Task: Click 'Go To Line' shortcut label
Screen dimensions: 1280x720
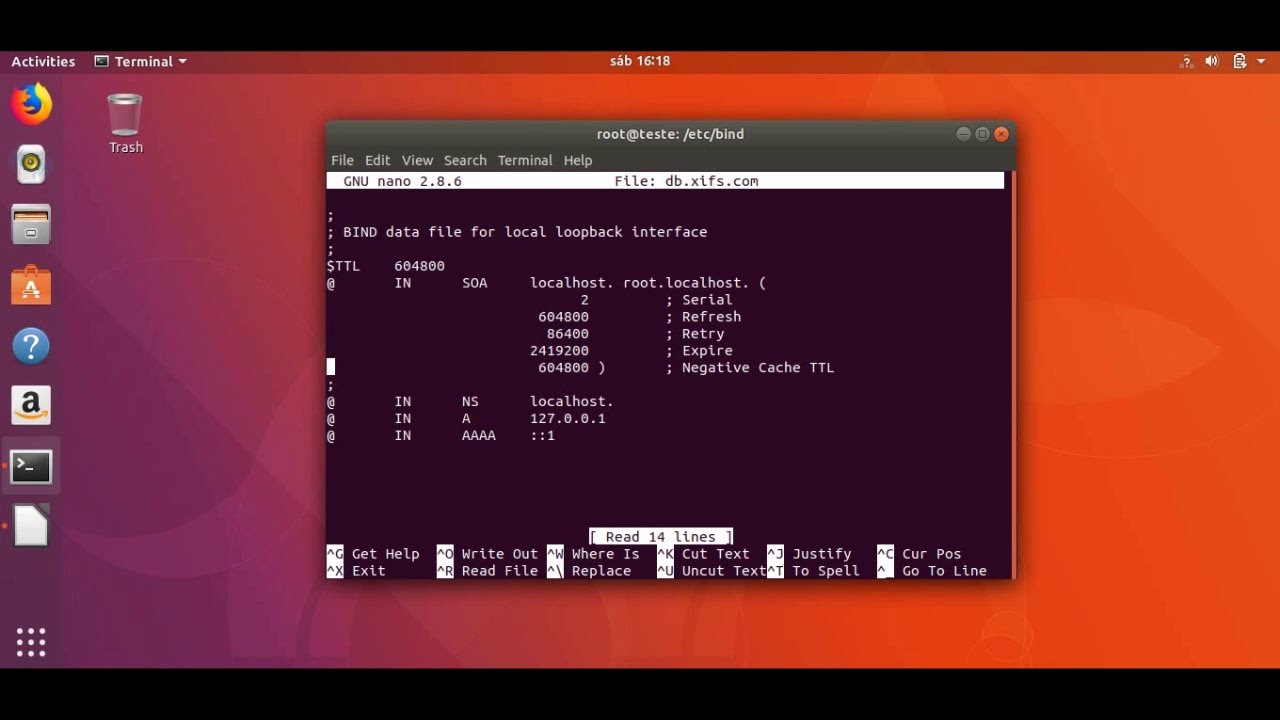Action: coord(944,571)
